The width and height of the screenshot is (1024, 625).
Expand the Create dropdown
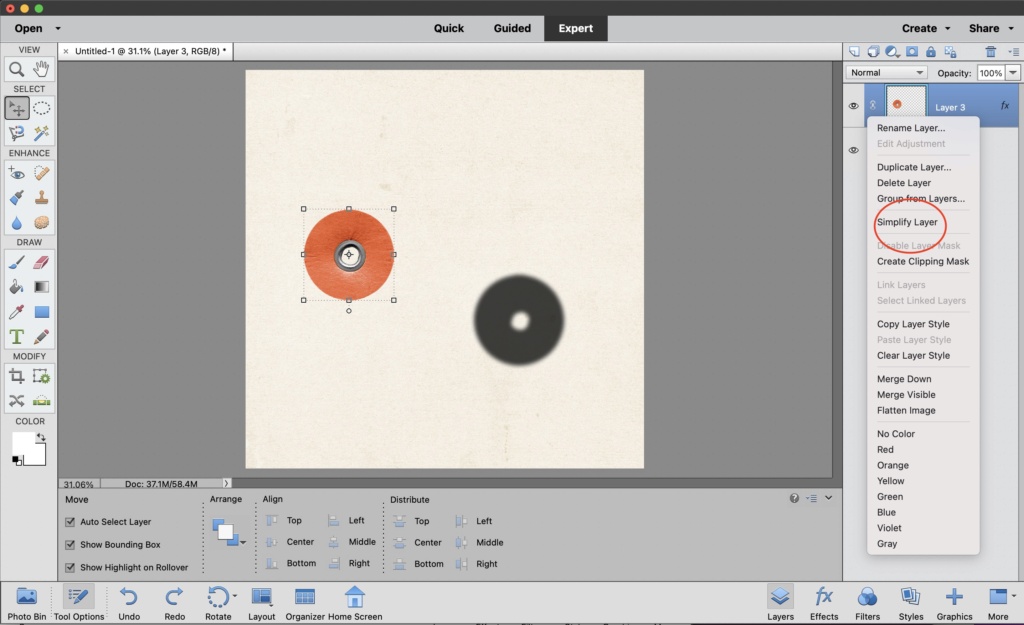[948, 29]
